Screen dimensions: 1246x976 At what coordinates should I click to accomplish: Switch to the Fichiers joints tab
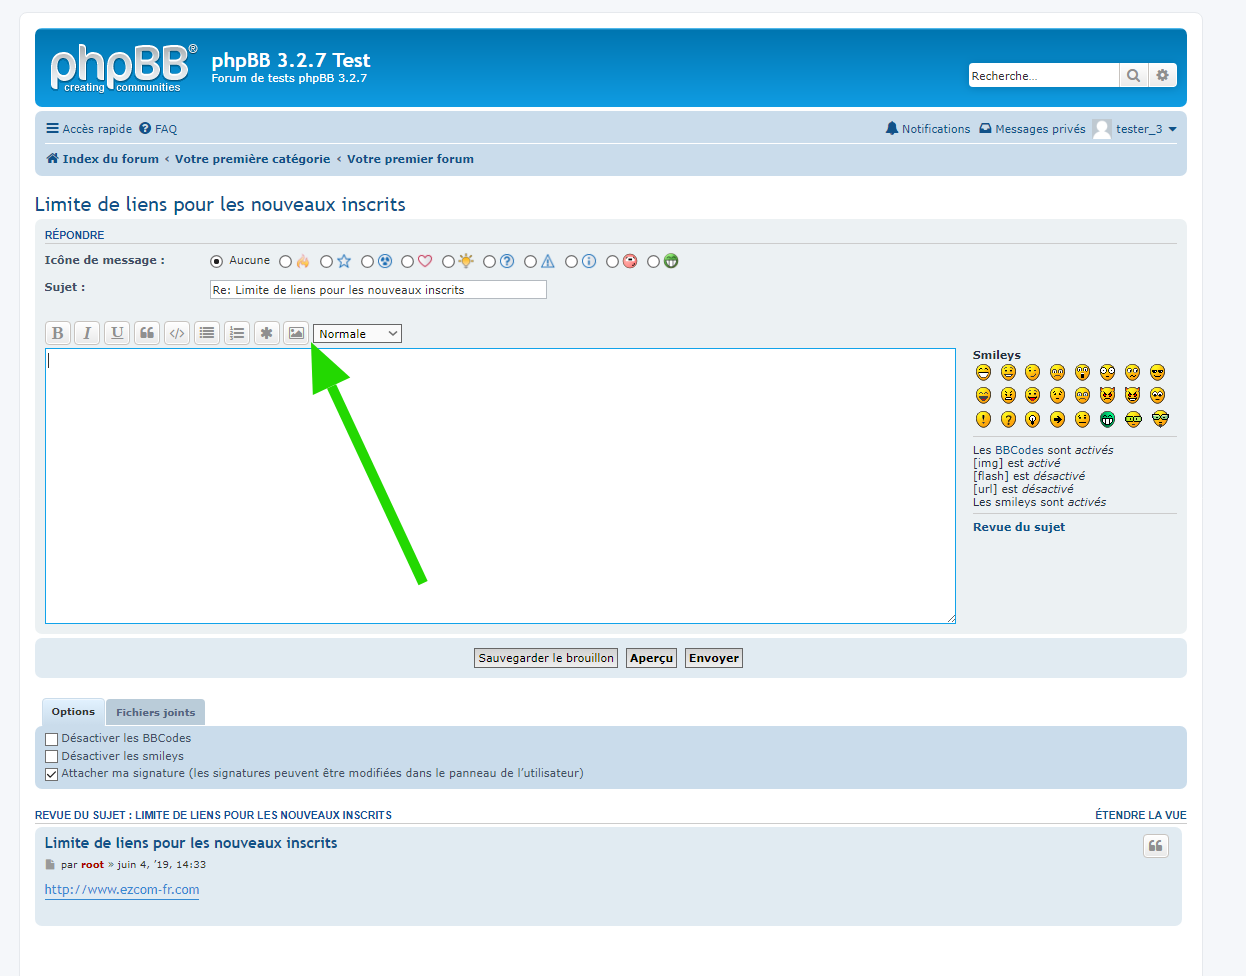click(x=155, y=713)
